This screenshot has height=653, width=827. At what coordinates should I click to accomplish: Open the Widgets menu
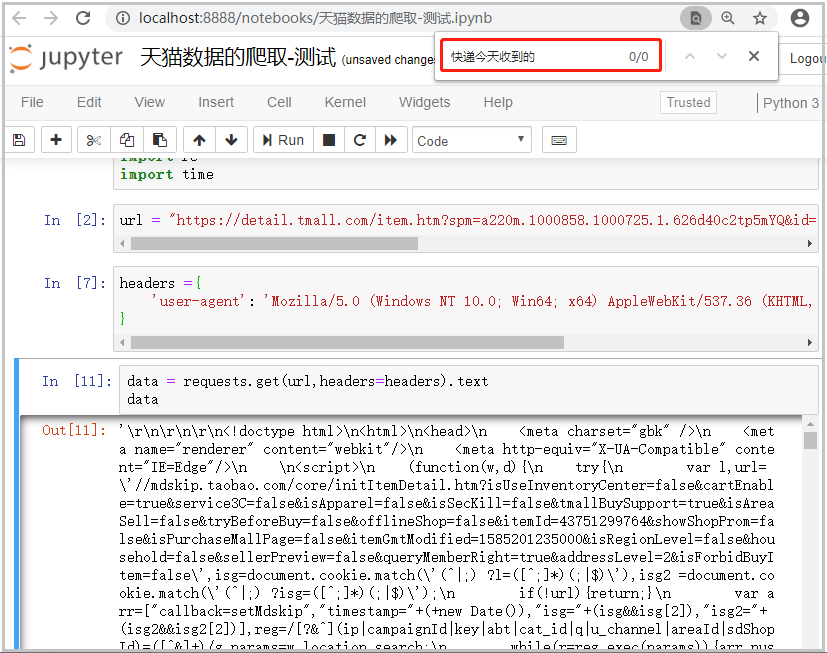click(425, 102)
